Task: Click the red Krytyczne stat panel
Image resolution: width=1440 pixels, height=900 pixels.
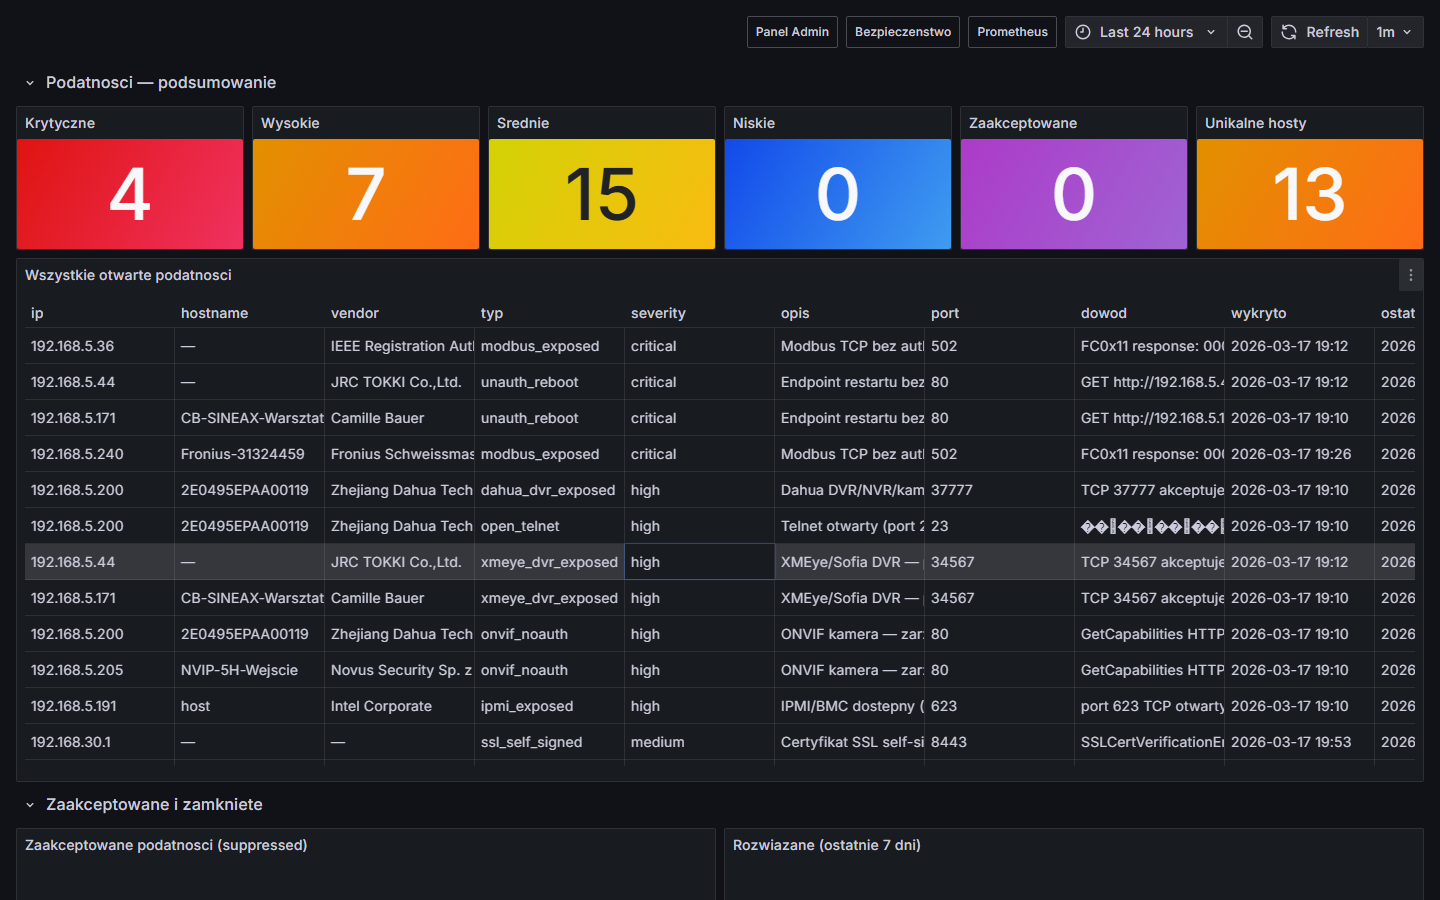Action: coord(130,194)
